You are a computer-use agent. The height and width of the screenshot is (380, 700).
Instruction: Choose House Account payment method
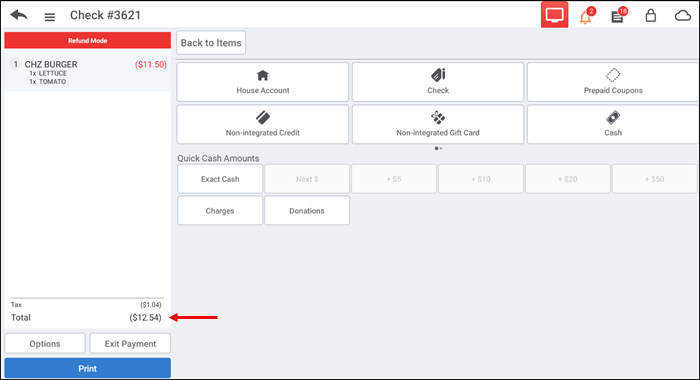click(x=262, y=82)
